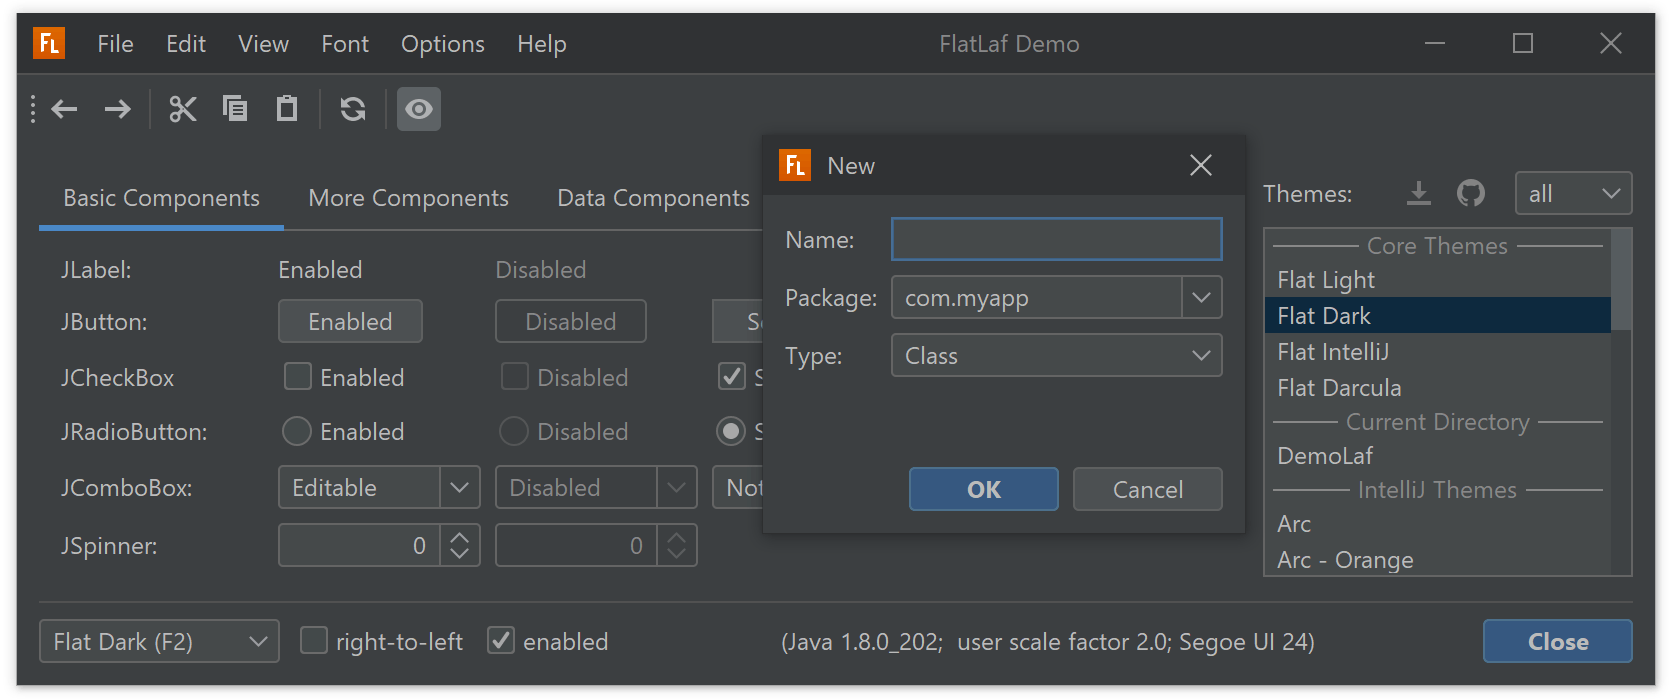Screen dimensions: 1670x700
Task: Open the Edit menu
Action: point(186,44)
